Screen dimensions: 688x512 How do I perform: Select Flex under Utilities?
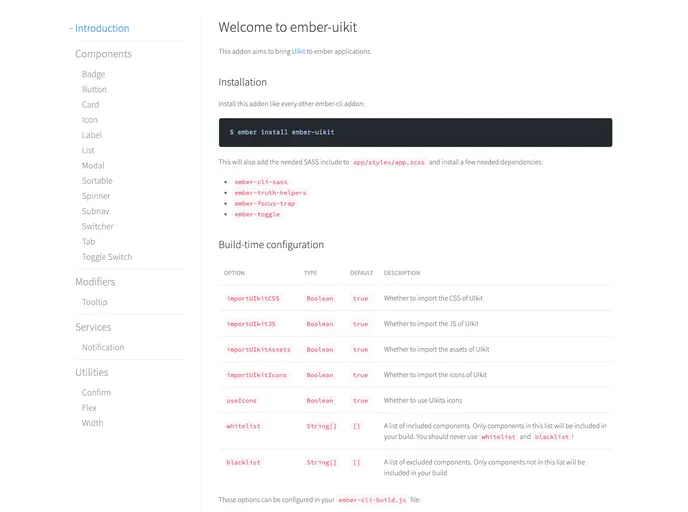90,408
